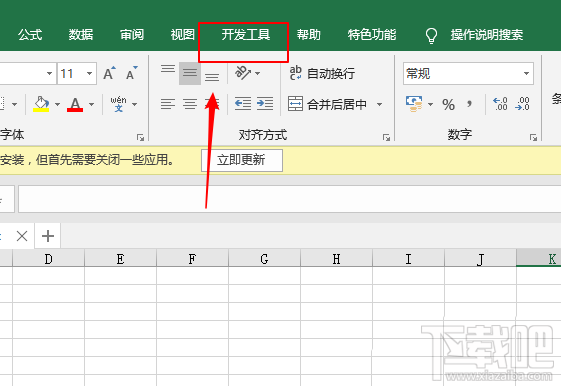Apply accounting number format icon
Viewport: 561px width, 386px height.
(414, 104)
